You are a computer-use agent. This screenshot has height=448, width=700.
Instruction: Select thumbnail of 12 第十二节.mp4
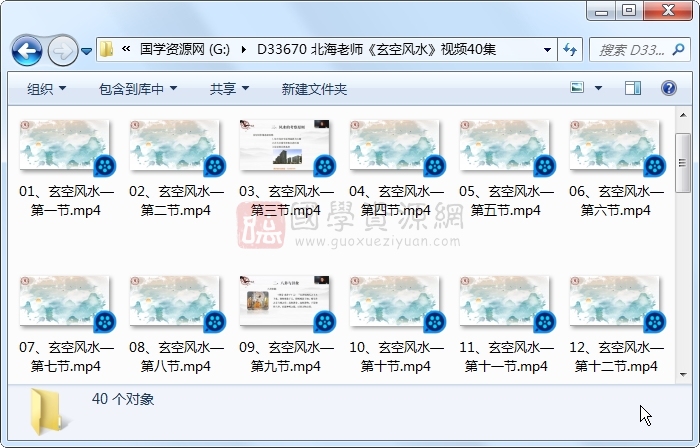(x=617, y=305)
